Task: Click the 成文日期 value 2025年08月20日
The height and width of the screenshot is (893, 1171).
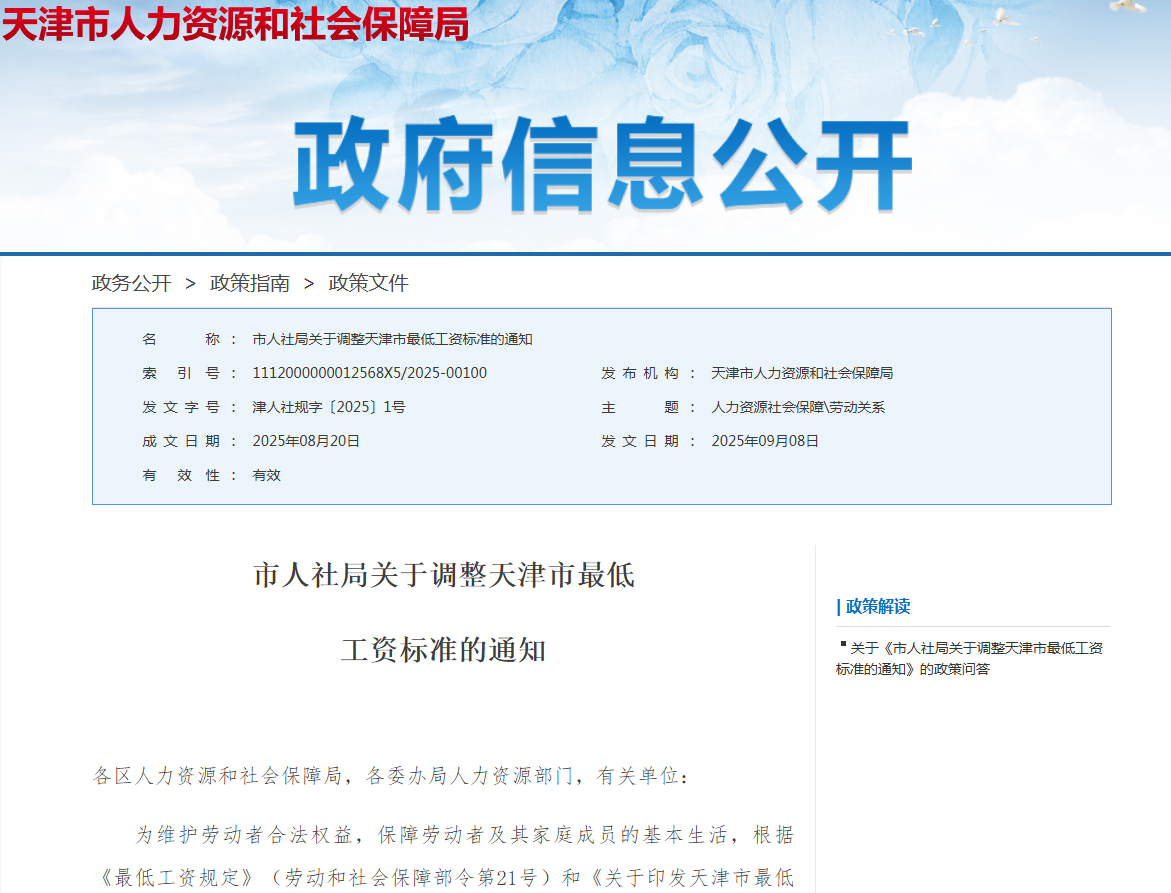Action: (305, 441)
